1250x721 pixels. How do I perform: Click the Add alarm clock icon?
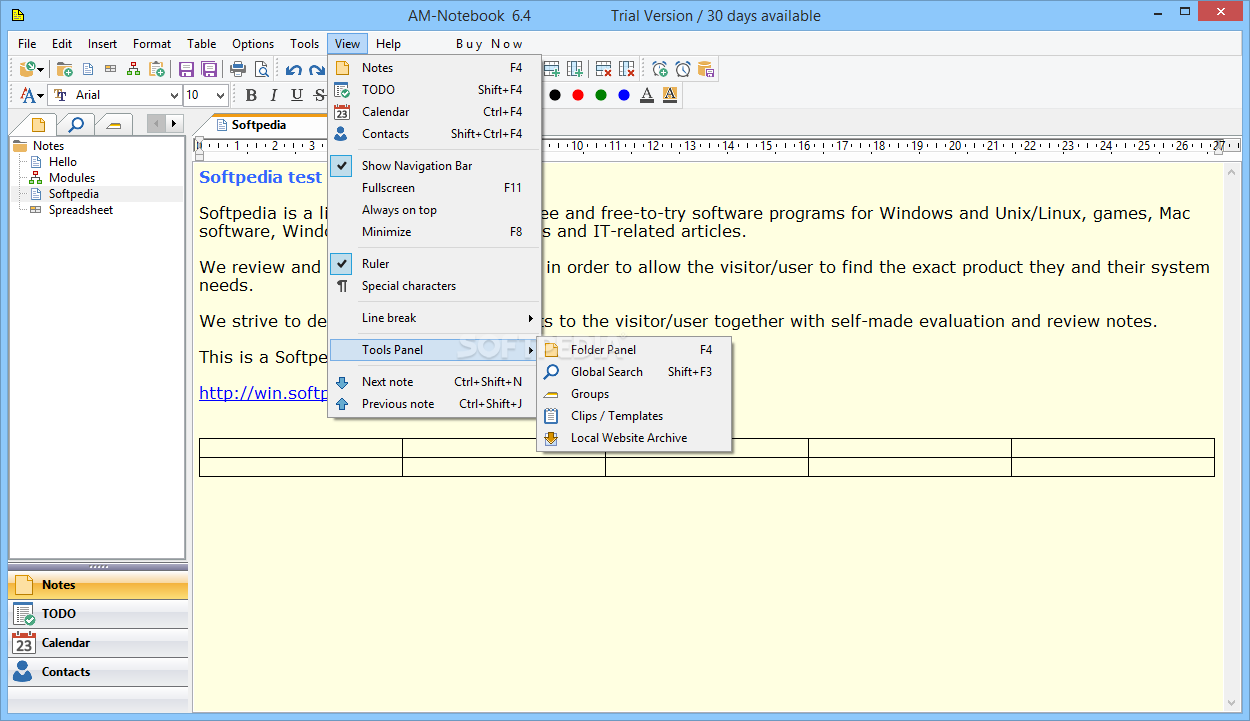point(660,69)
